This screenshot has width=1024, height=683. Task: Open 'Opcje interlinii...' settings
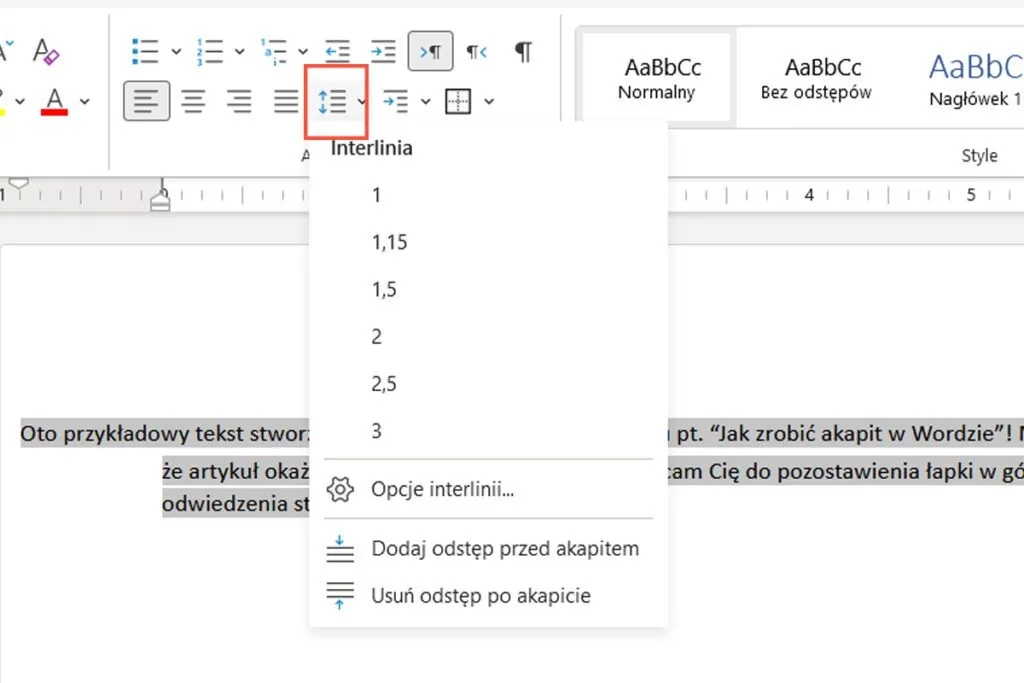(x=442, y=489)
